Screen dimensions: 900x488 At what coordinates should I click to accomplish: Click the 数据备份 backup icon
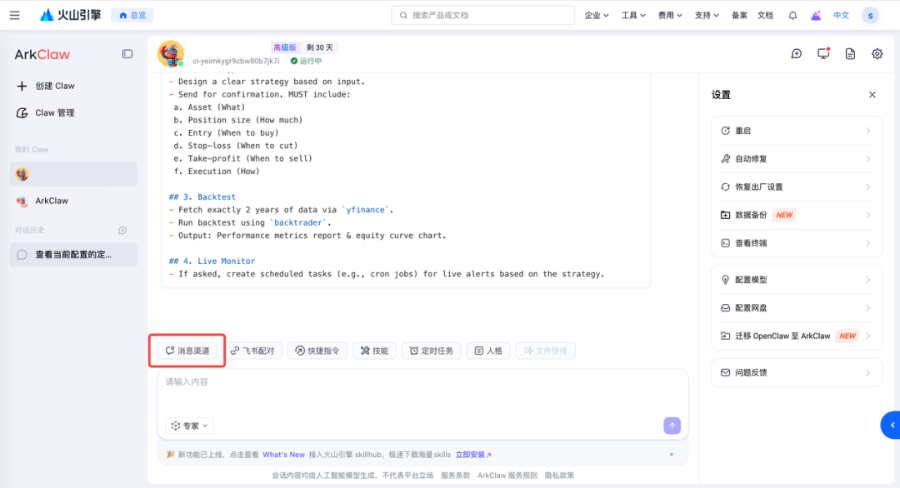tap(726, 215)
